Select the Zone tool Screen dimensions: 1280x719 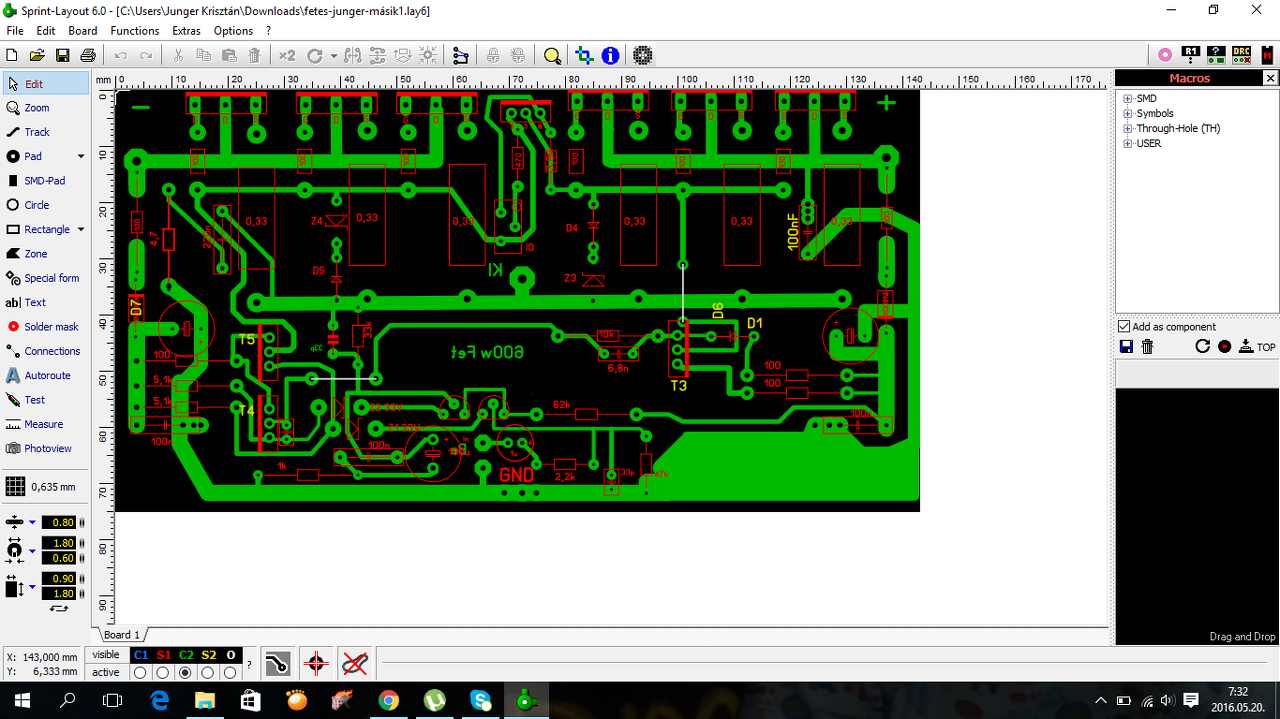click(45, 254)
